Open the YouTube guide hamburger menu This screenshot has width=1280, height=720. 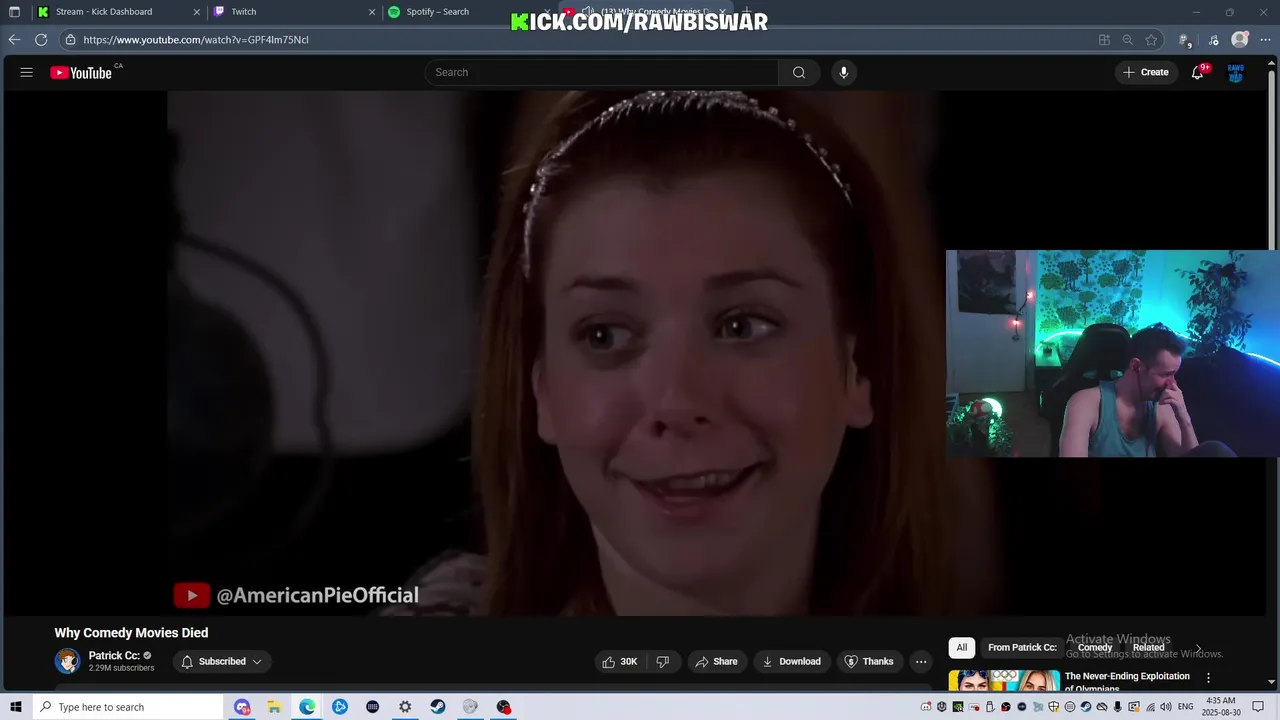point(27,72)
